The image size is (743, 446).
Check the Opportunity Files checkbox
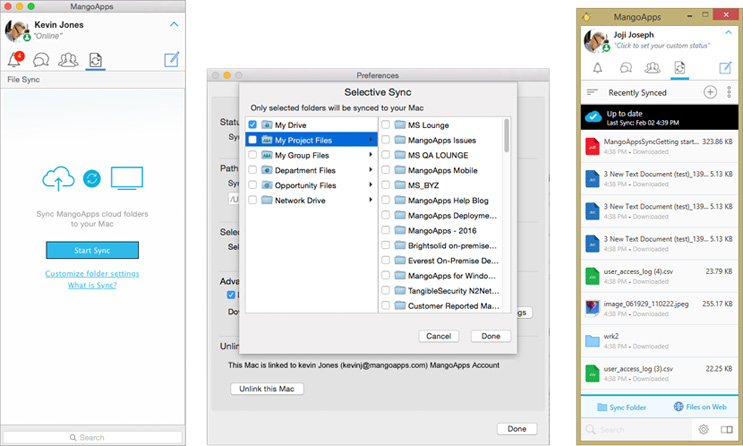tap(253, 185)
